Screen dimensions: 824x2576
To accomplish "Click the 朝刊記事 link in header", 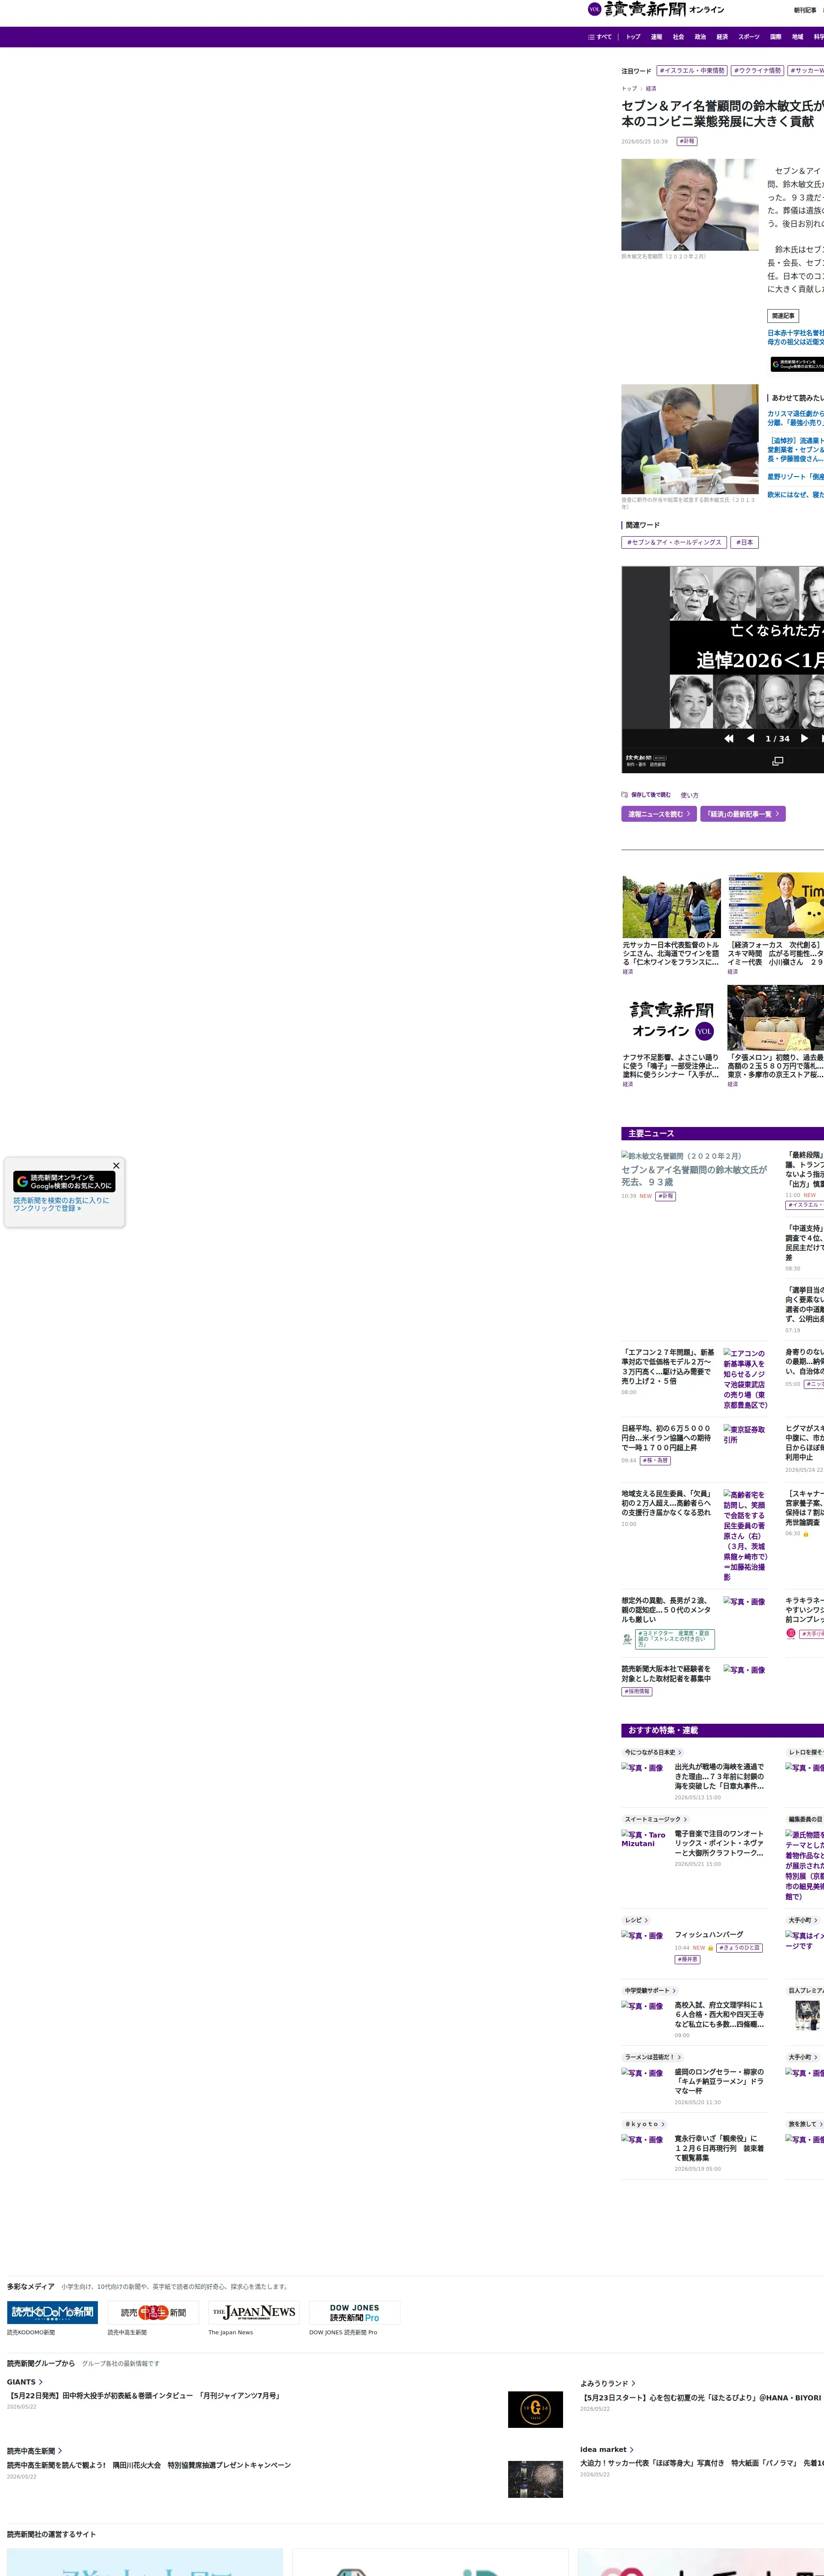I will [805, 10].
